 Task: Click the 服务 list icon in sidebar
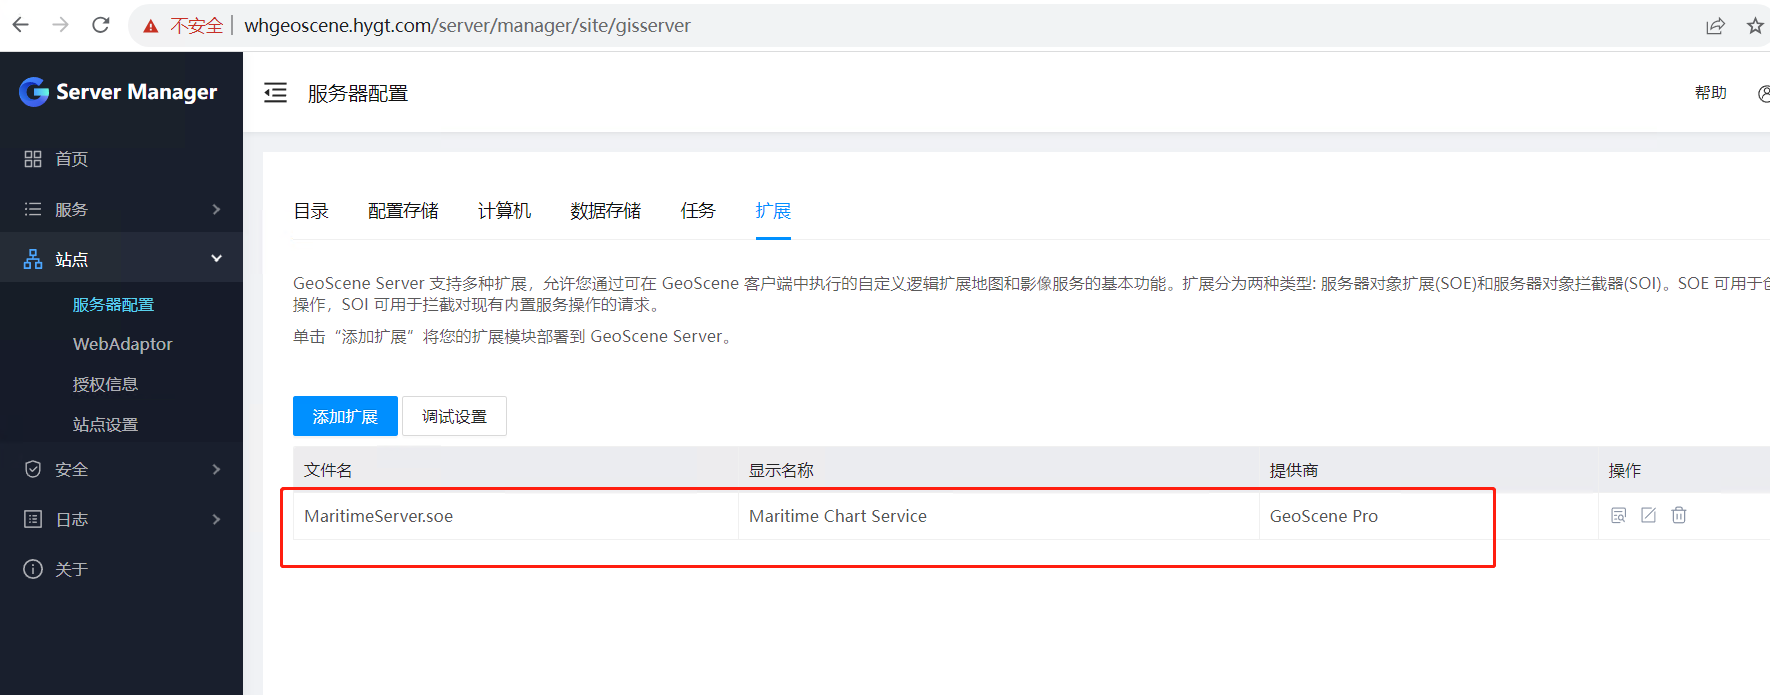coord(33,209)
